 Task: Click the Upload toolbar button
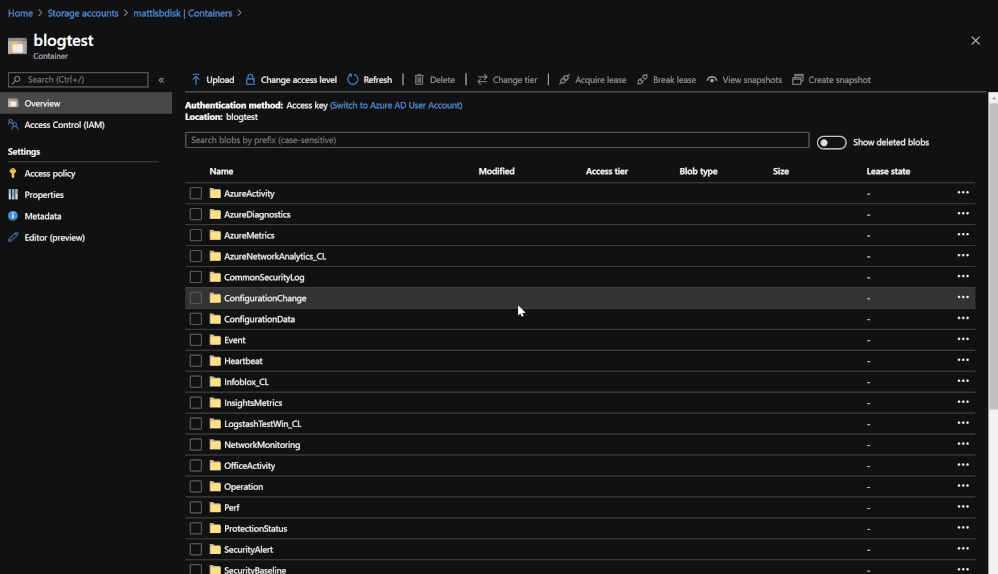[x=213, y=80]
